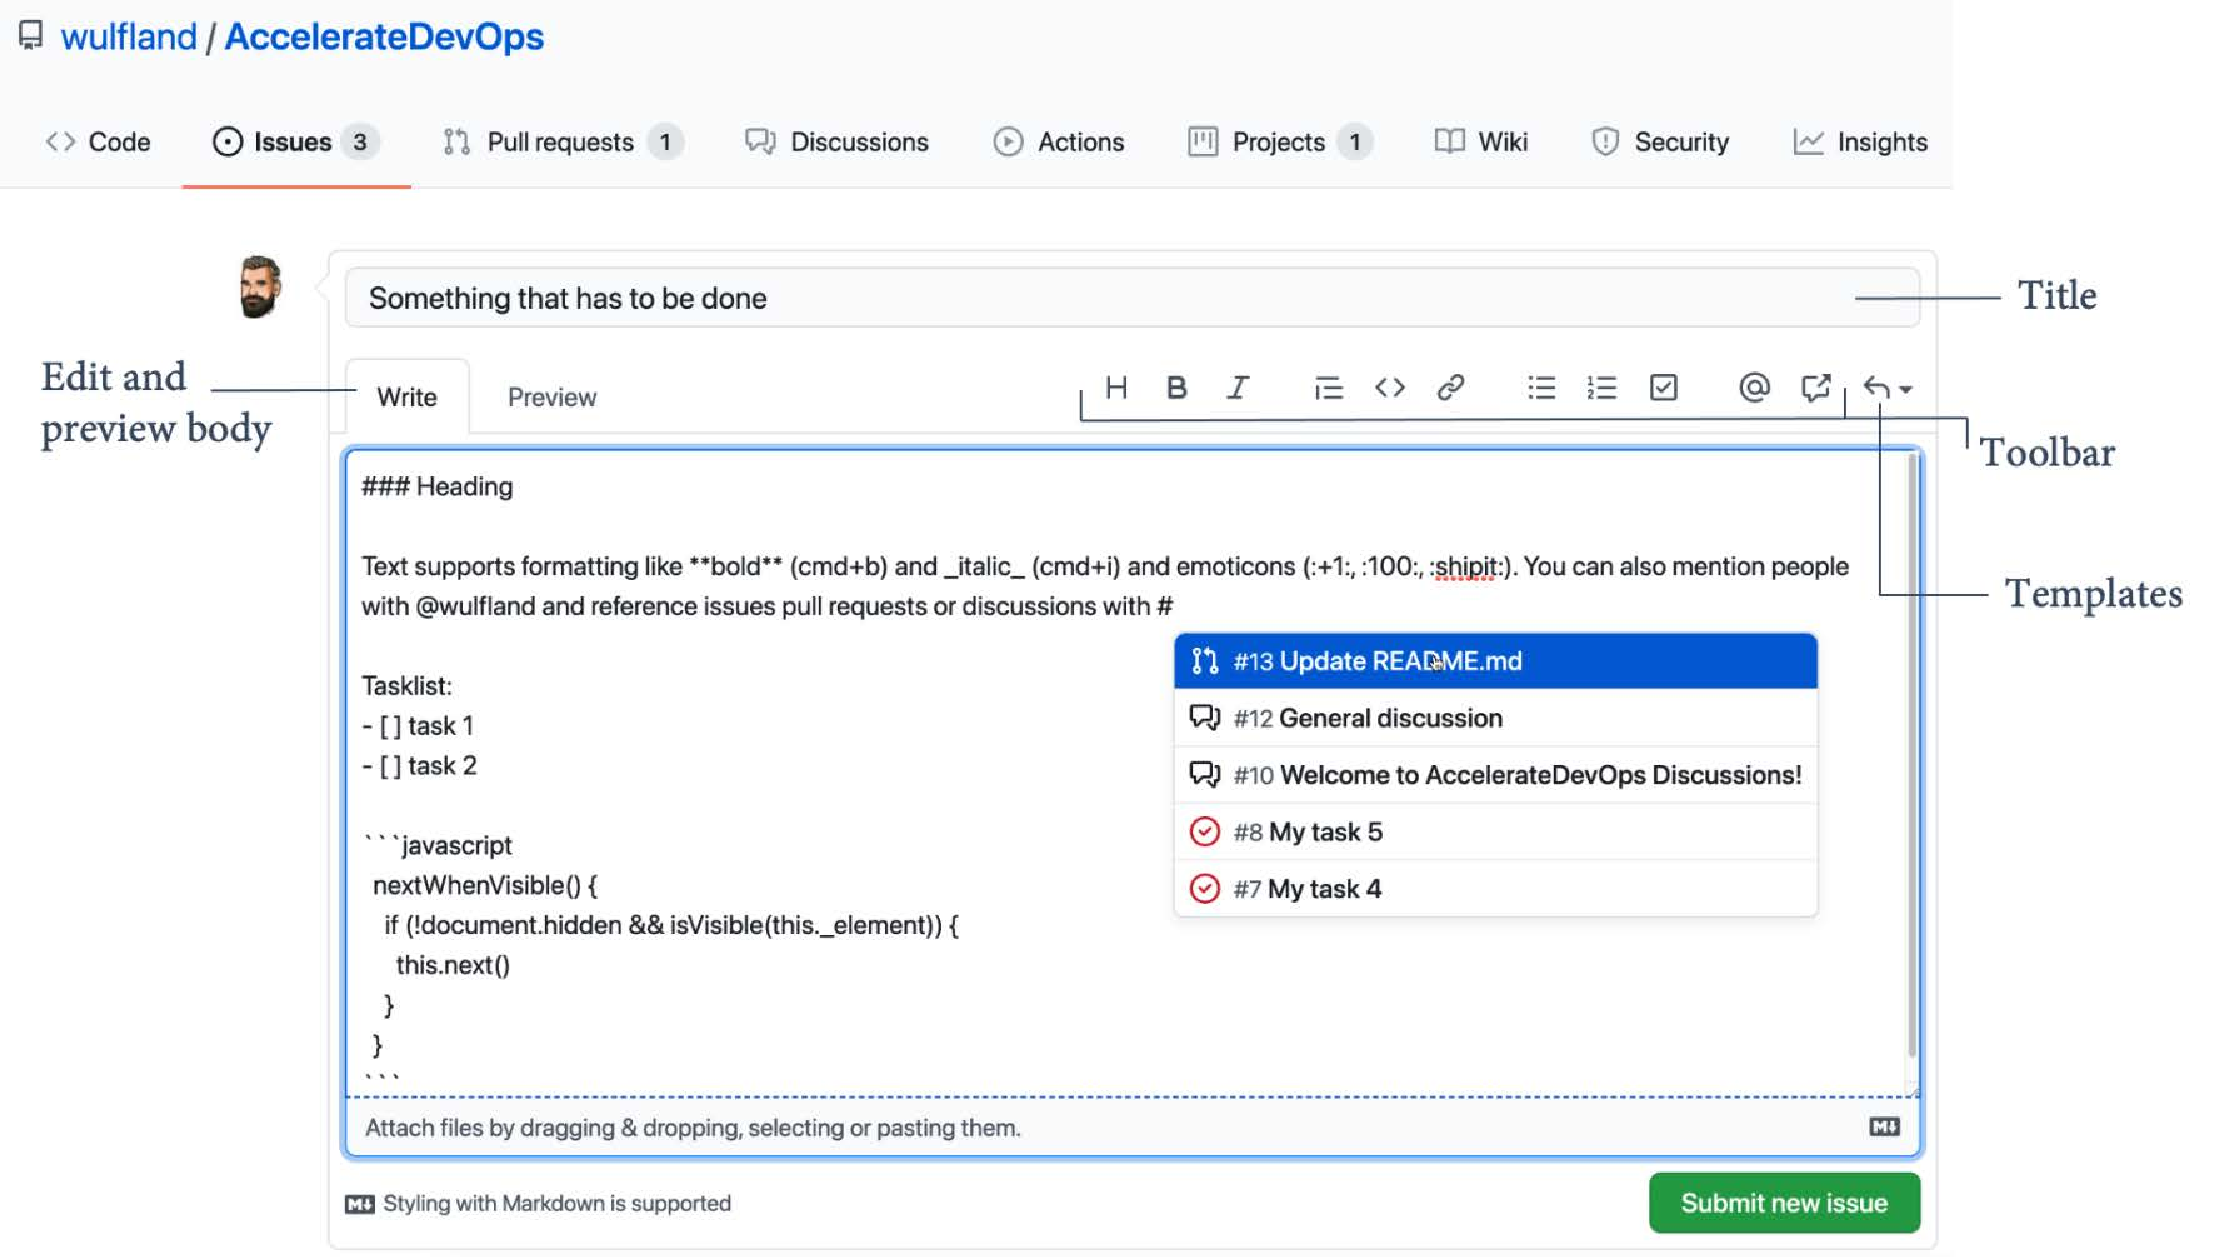Open the Insights tab
2236x1257 pixels.
point(1860,142)
